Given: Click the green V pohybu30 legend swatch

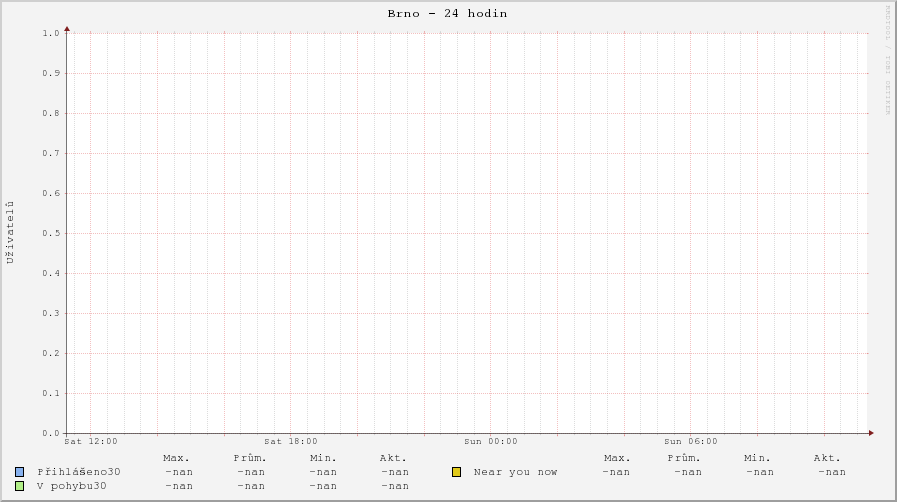Looking at the screenshot, I should [20, 486].
